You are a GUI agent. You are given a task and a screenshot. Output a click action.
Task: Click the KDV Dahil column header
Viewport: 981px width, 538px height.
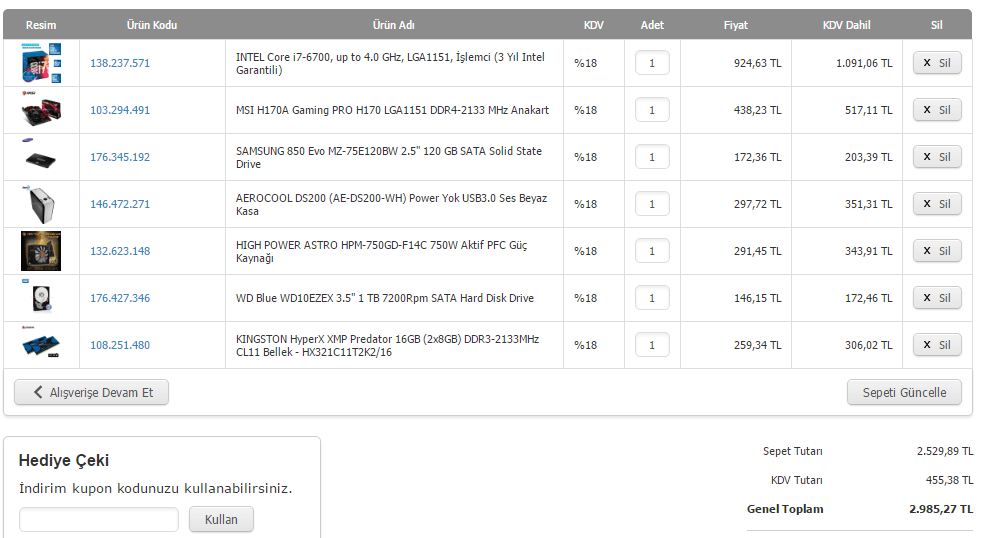(846, 25)
